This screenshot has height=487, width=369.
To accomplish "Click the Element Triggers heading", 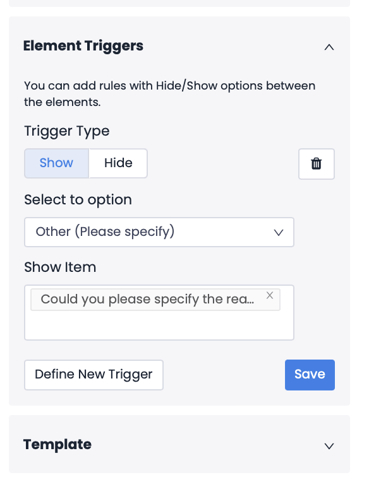I will click(x=83, y=46).
